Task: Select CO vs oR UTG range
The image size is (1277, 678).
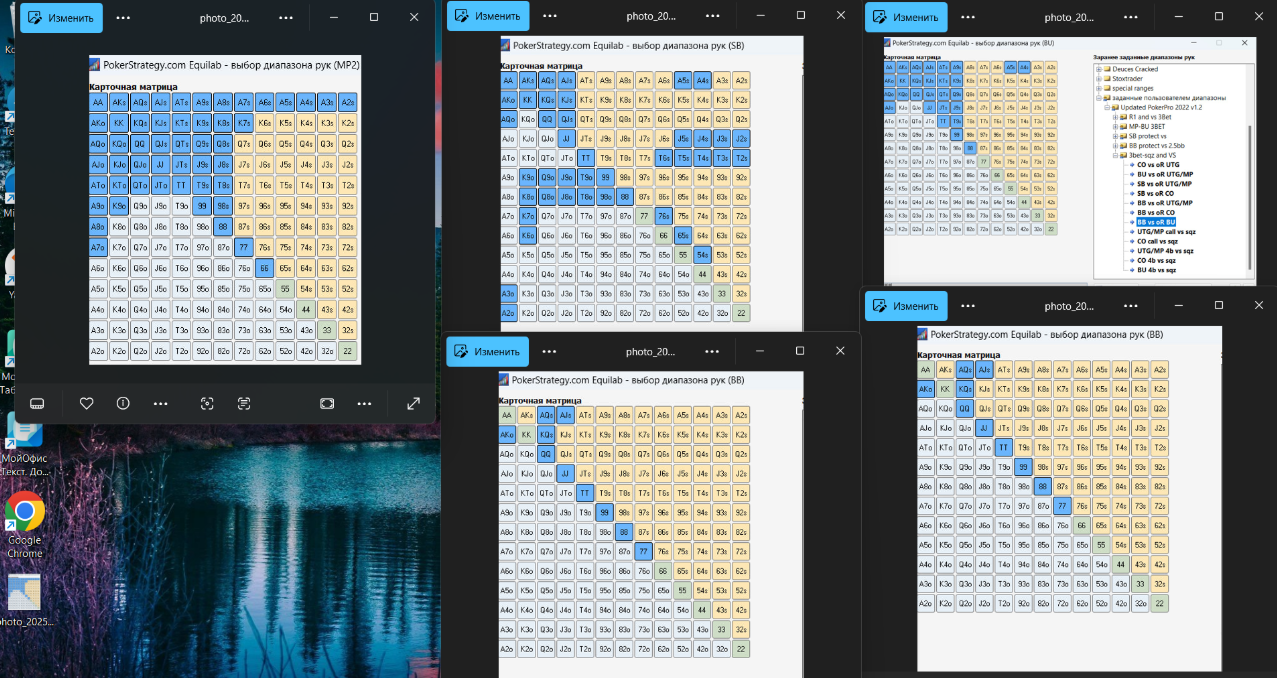Action: (1158, 165)
